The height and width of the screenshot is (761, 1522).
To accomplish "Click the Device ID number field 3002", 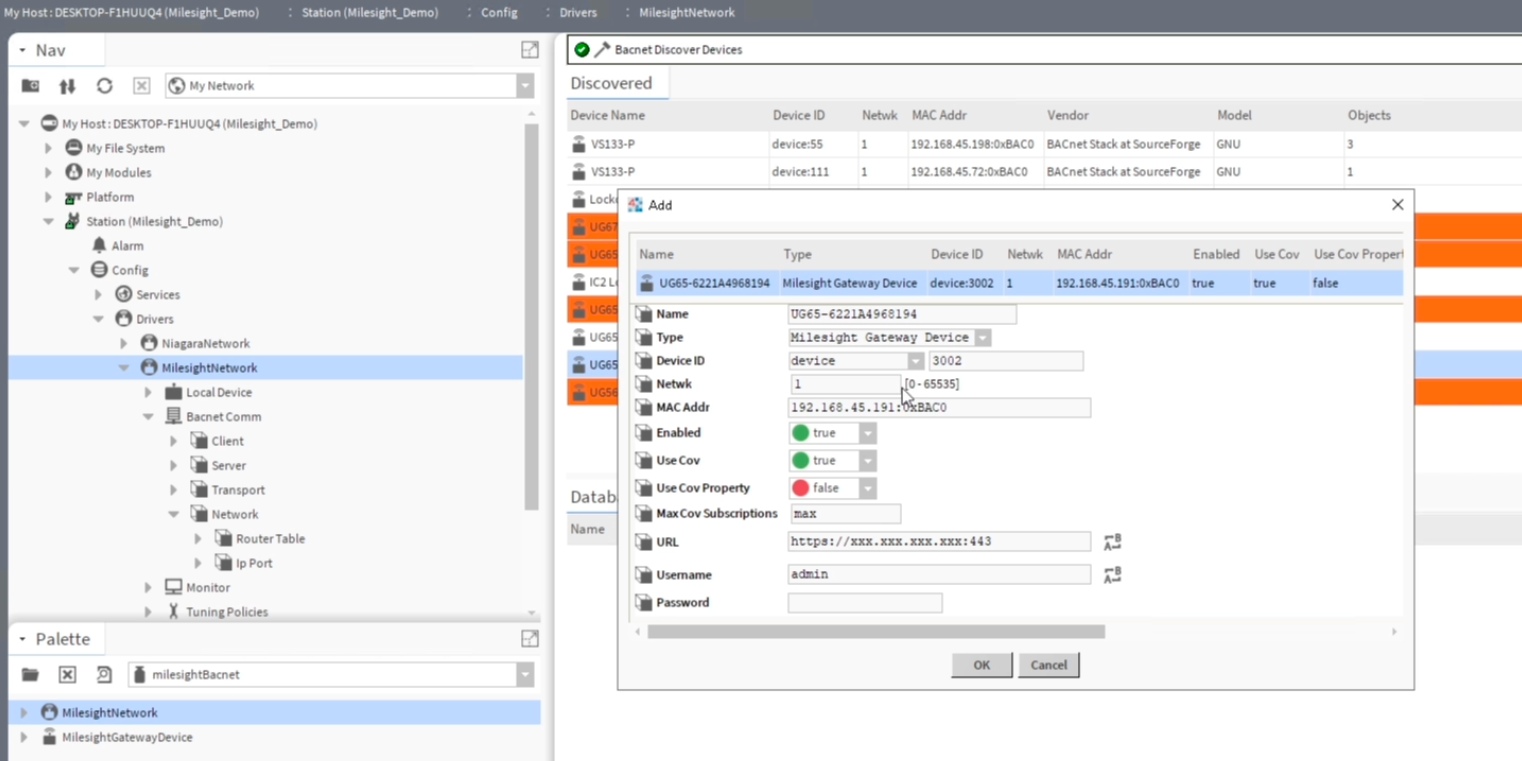I will (1006, 361).
